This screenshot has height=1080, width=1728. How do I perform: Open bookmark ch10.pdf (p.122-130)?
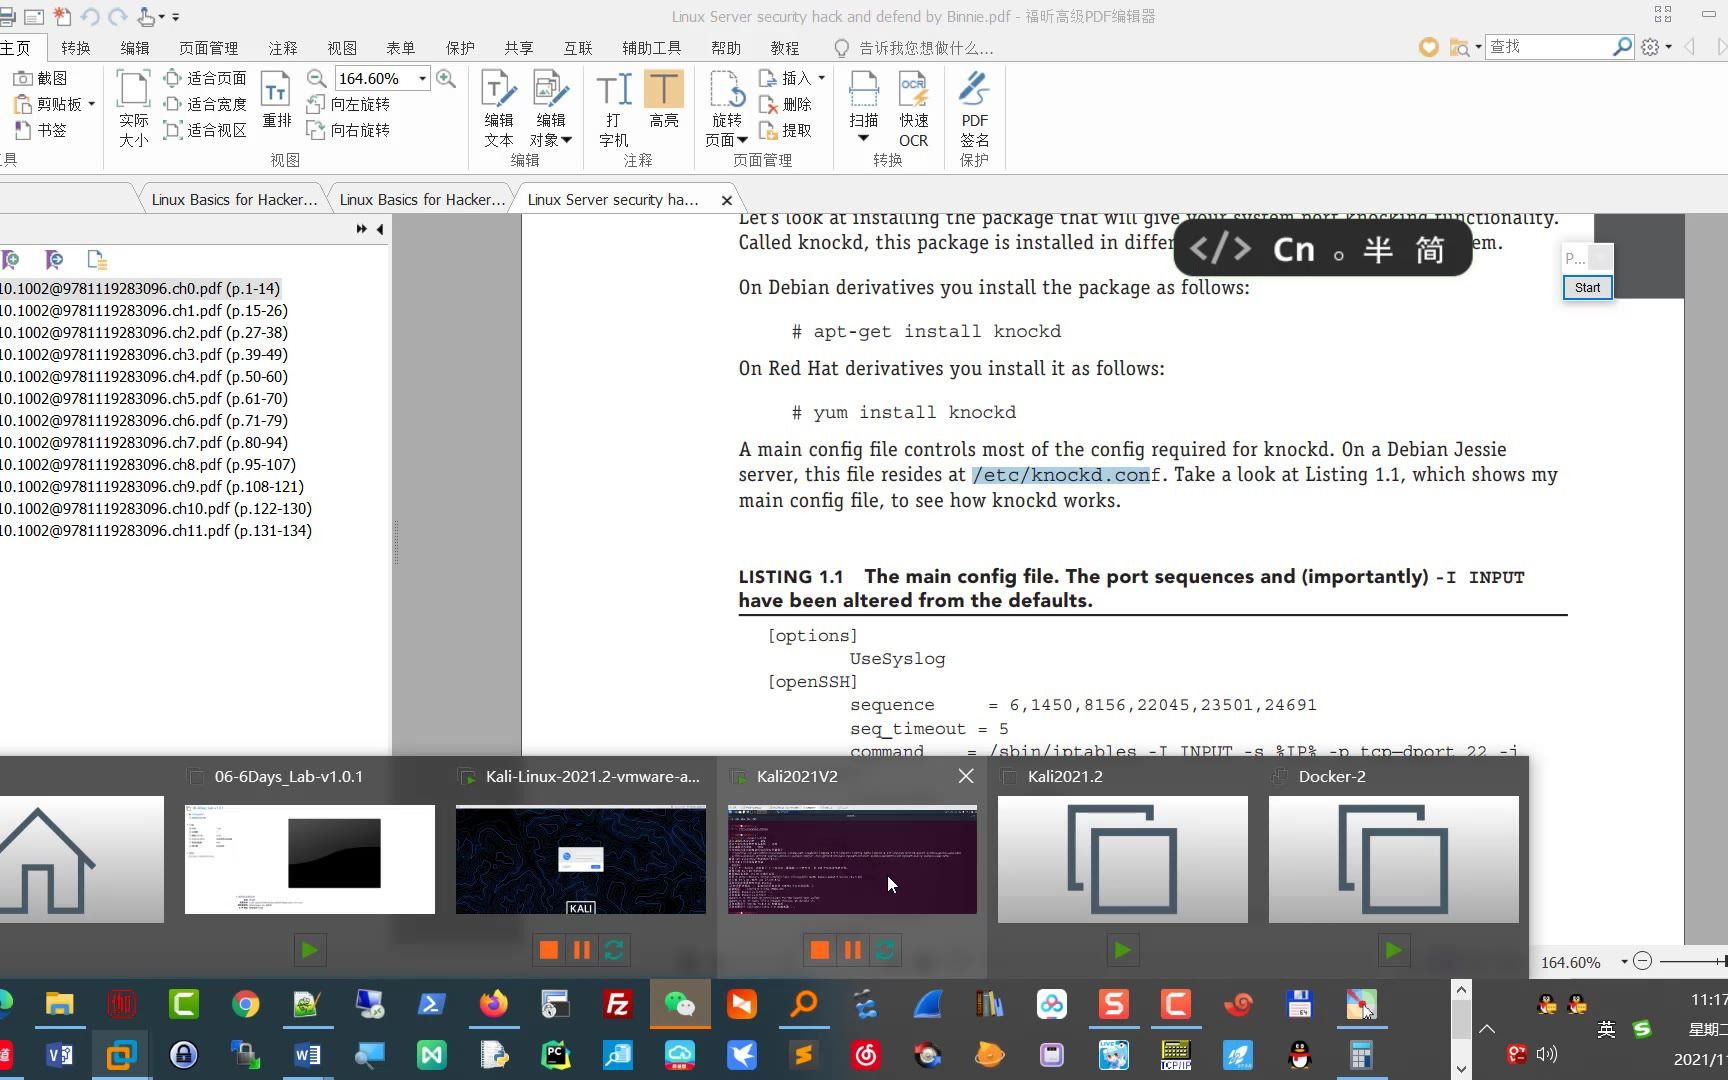click(x=156, y=508)
